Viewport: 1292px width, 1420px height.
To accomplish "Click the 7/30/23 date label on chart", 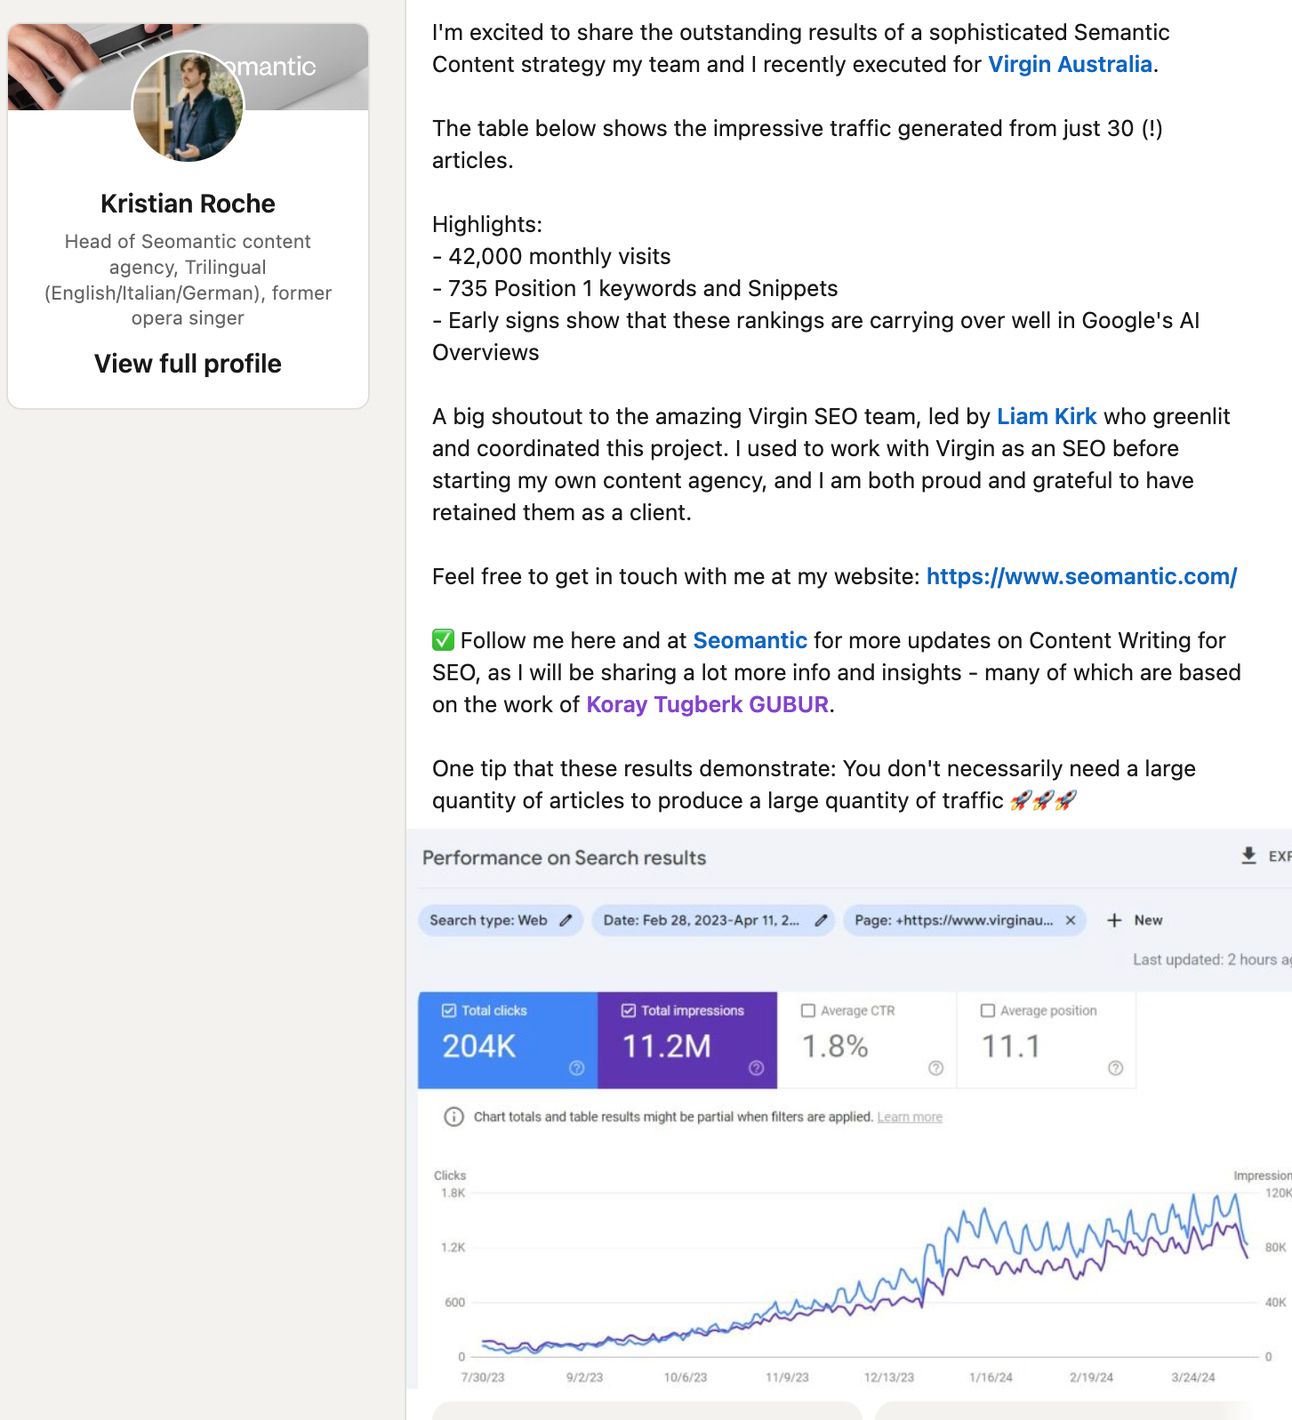I will click(483, 1378).
